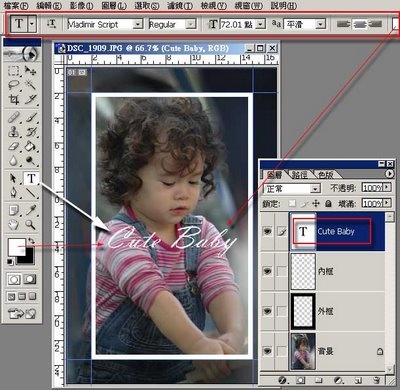Screen dimensions: 400x390
Task: Select the Brush tool
Action: click(x=31, y=118)
